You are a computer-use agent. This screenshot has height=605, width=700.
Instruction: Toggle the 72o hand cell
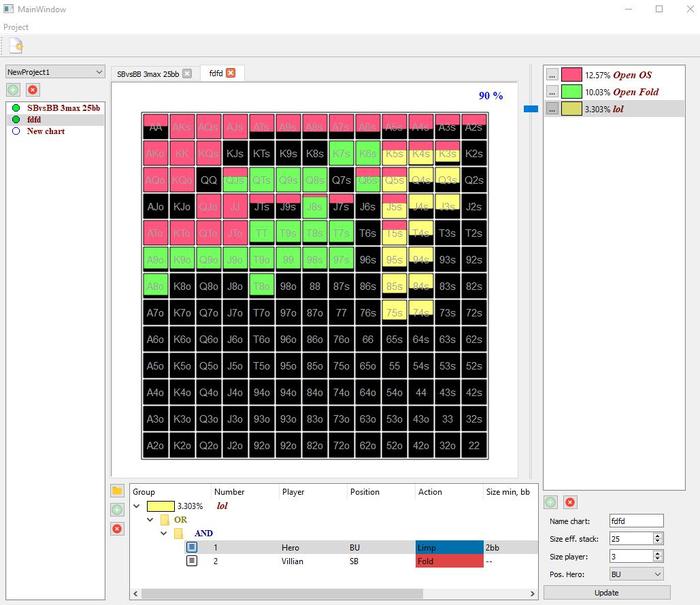[x=341, y=445]
